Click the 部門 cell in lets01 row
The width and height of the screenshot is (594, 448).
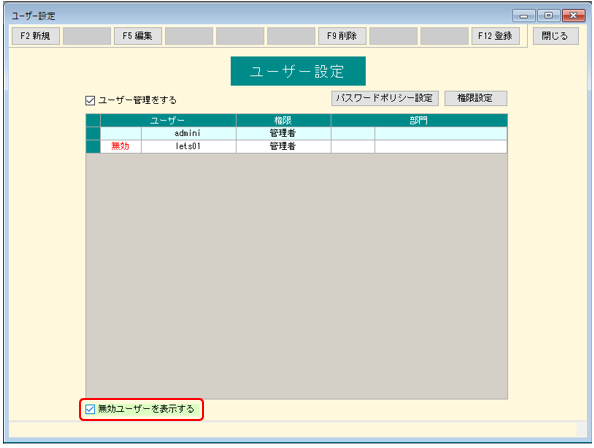[x=441, y=147]
